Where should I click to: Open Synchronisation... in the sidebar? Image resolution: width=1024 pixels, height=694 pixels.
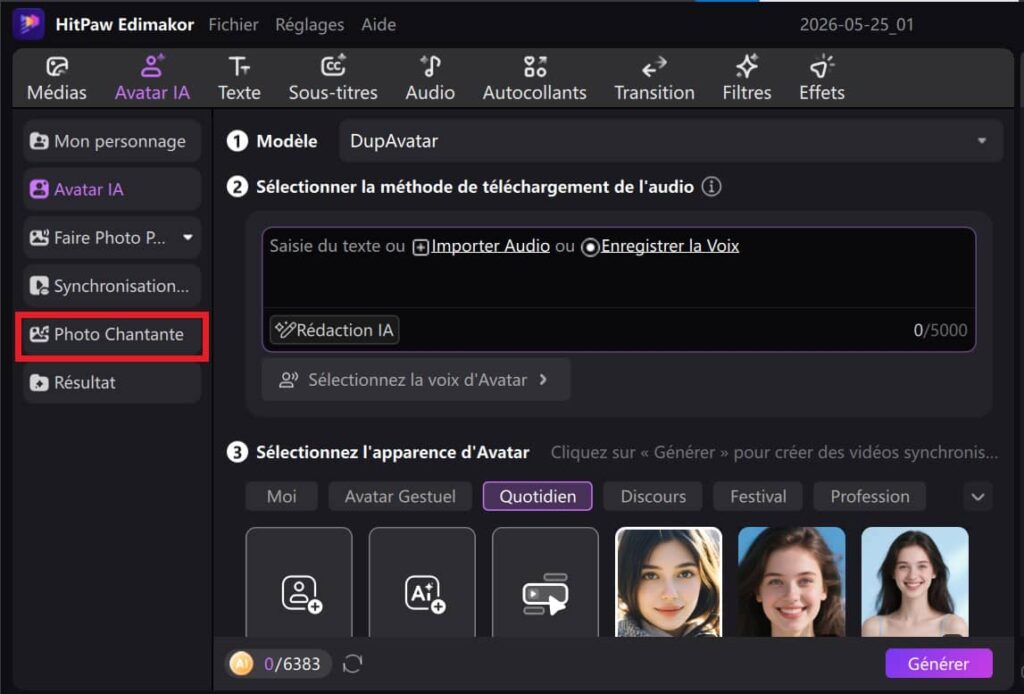coord(112,286)
